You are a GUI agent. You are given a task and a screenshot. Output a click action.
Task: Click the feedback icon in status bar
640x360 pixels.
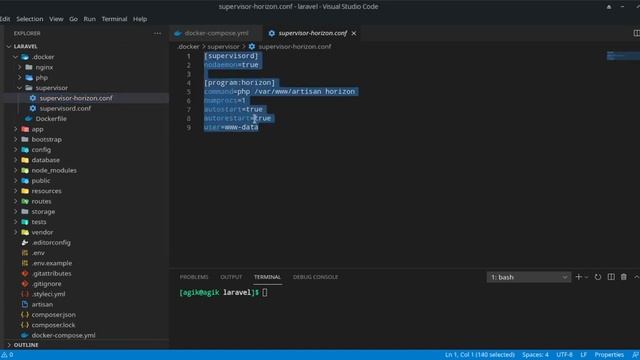pyautogui.click(x=636, y=355)
